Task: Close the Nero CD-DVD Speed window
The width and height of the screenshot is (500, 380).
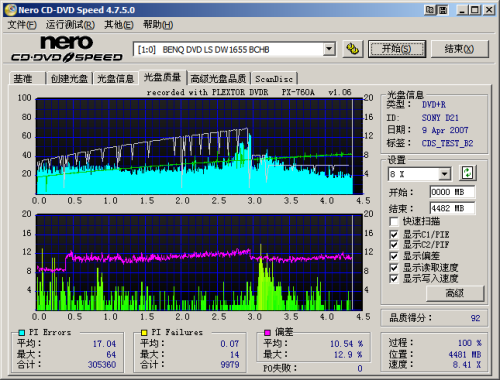Action: tap(489, 10)
